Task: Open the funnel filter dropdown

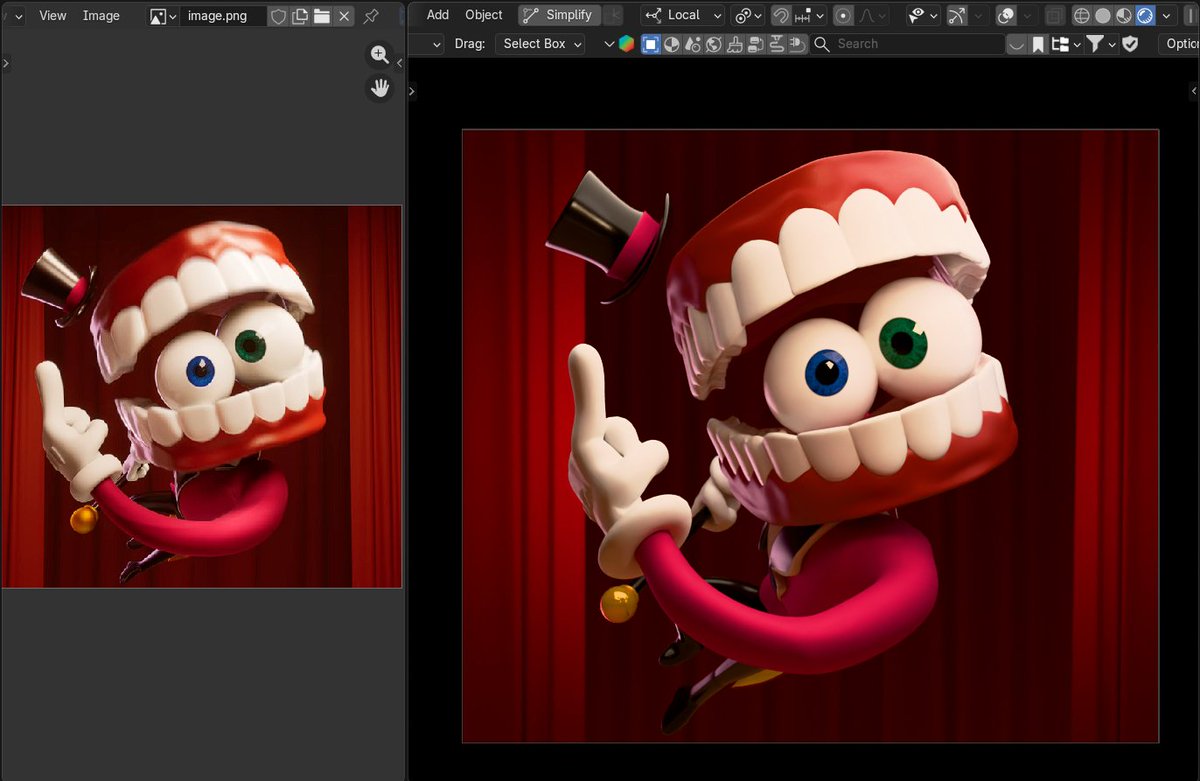Action: [x=1101, y=44]
